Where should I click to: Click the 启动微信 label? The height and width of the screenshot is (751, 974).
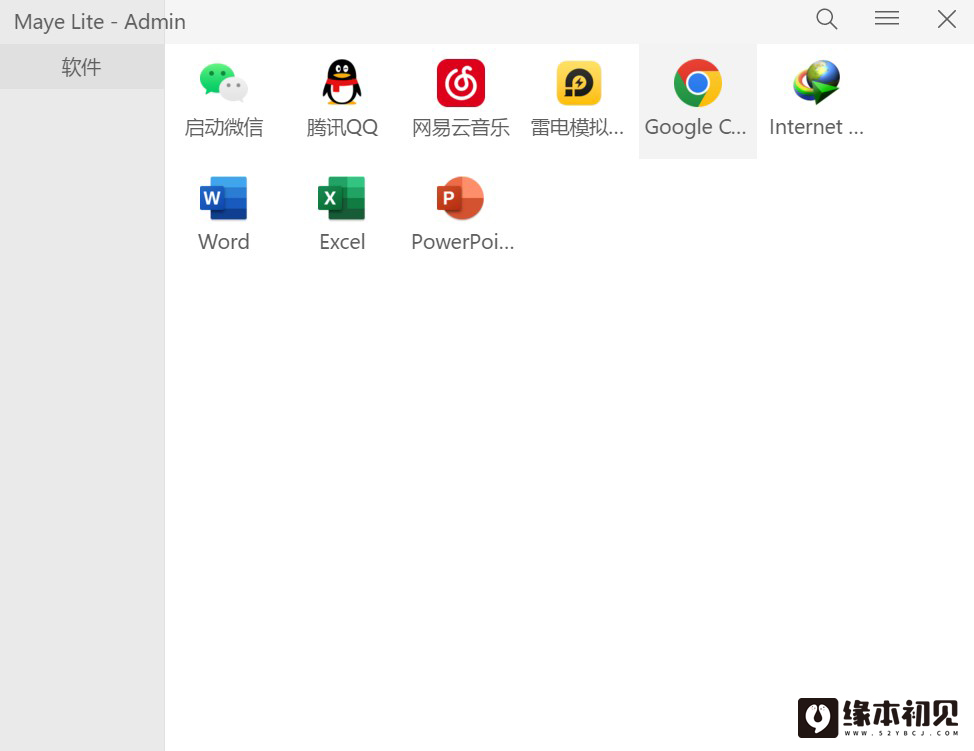point(224,127)
